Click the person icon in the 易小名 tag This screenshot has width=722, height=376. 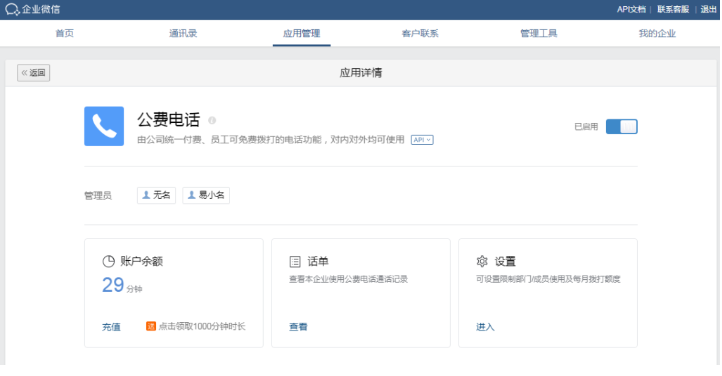[192, 195]
